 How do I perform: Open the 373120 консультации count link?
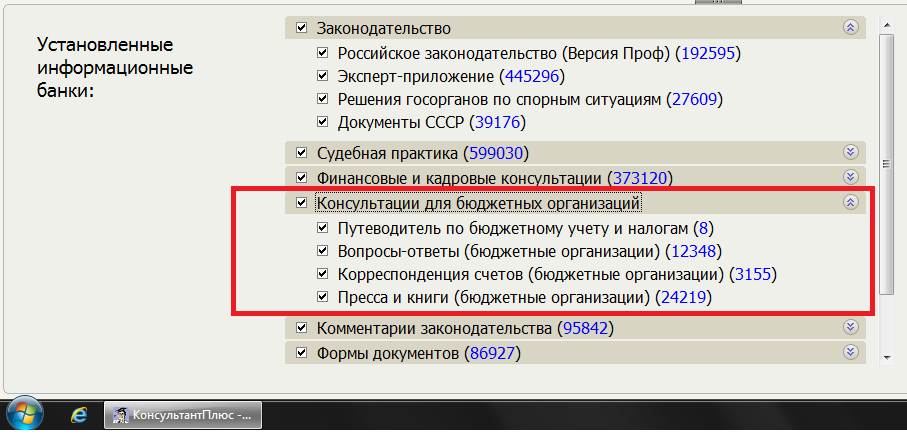[640, 178]
